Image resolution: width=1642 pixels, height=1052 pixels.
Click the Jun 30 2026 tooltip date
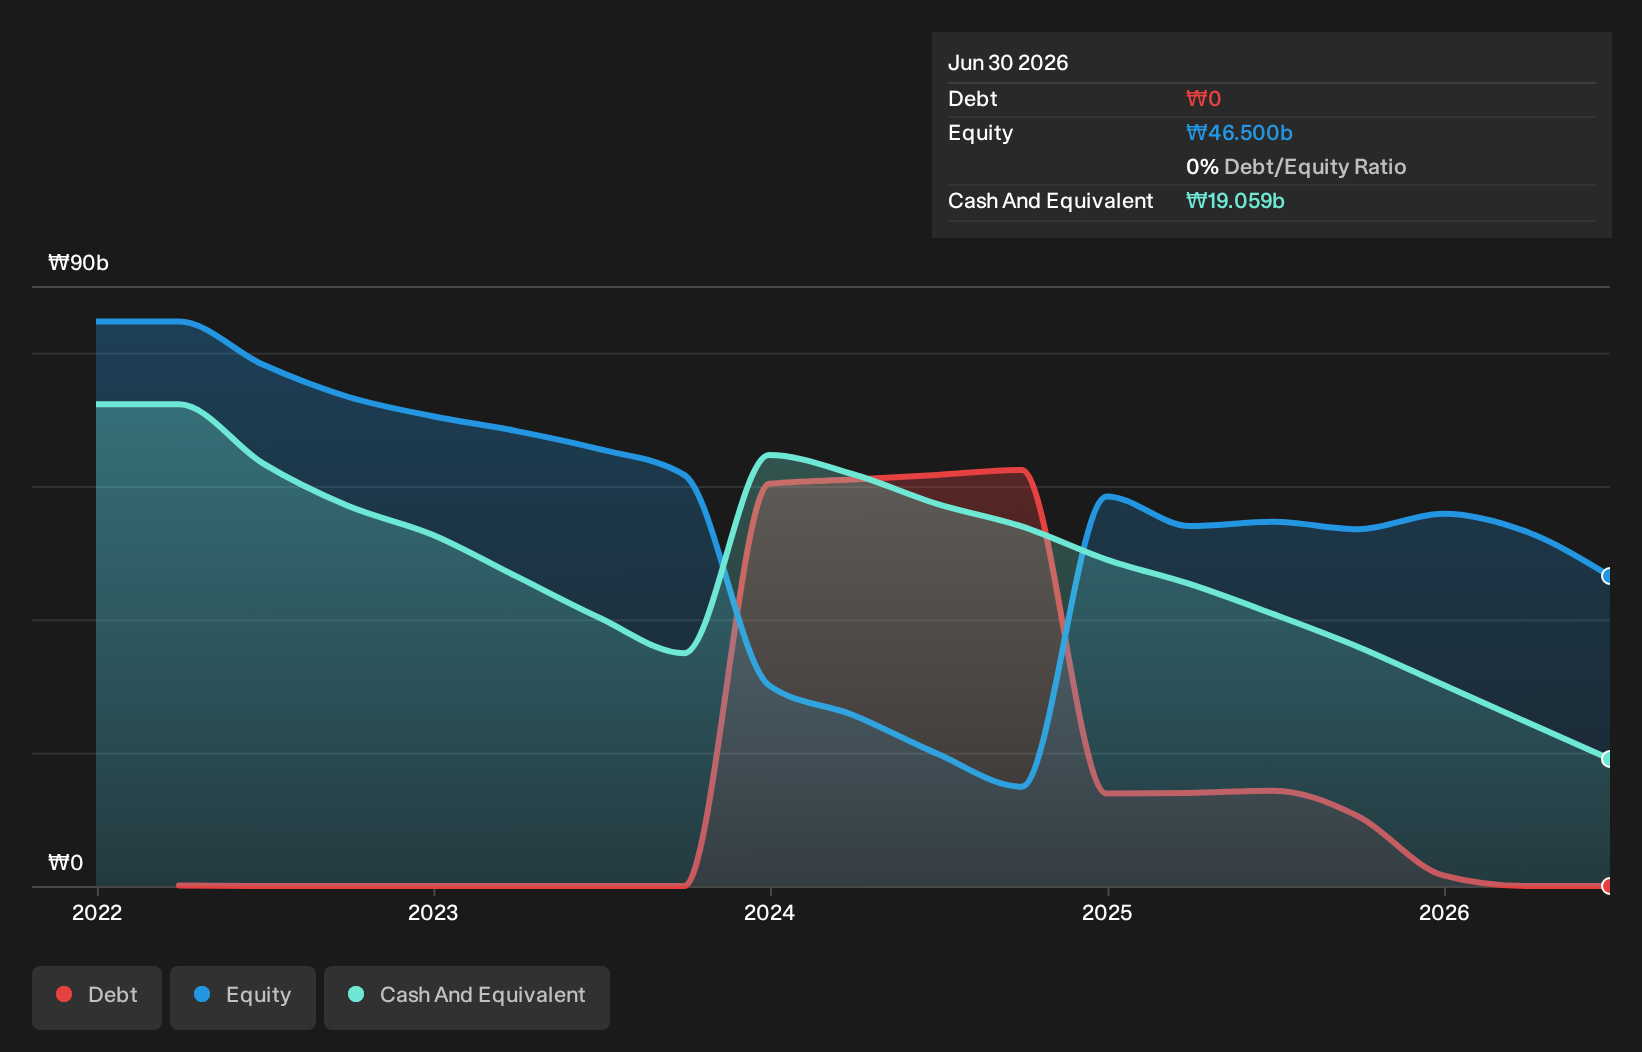pyautogui.click(x=1008, y=63)
